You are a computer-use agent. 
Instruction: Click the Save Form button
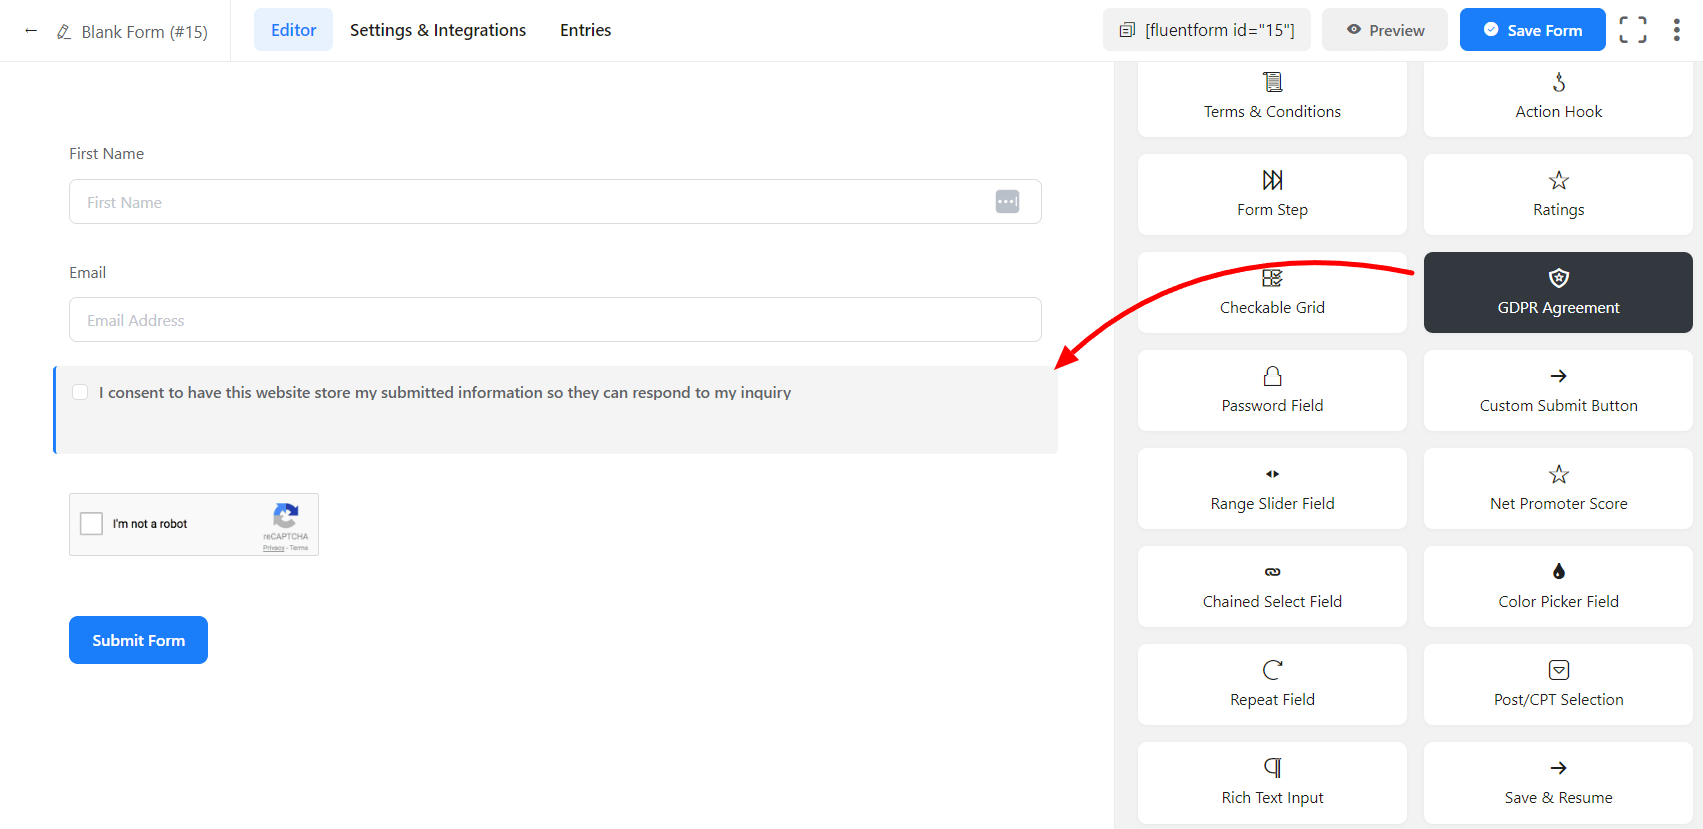pos(1532,30)
